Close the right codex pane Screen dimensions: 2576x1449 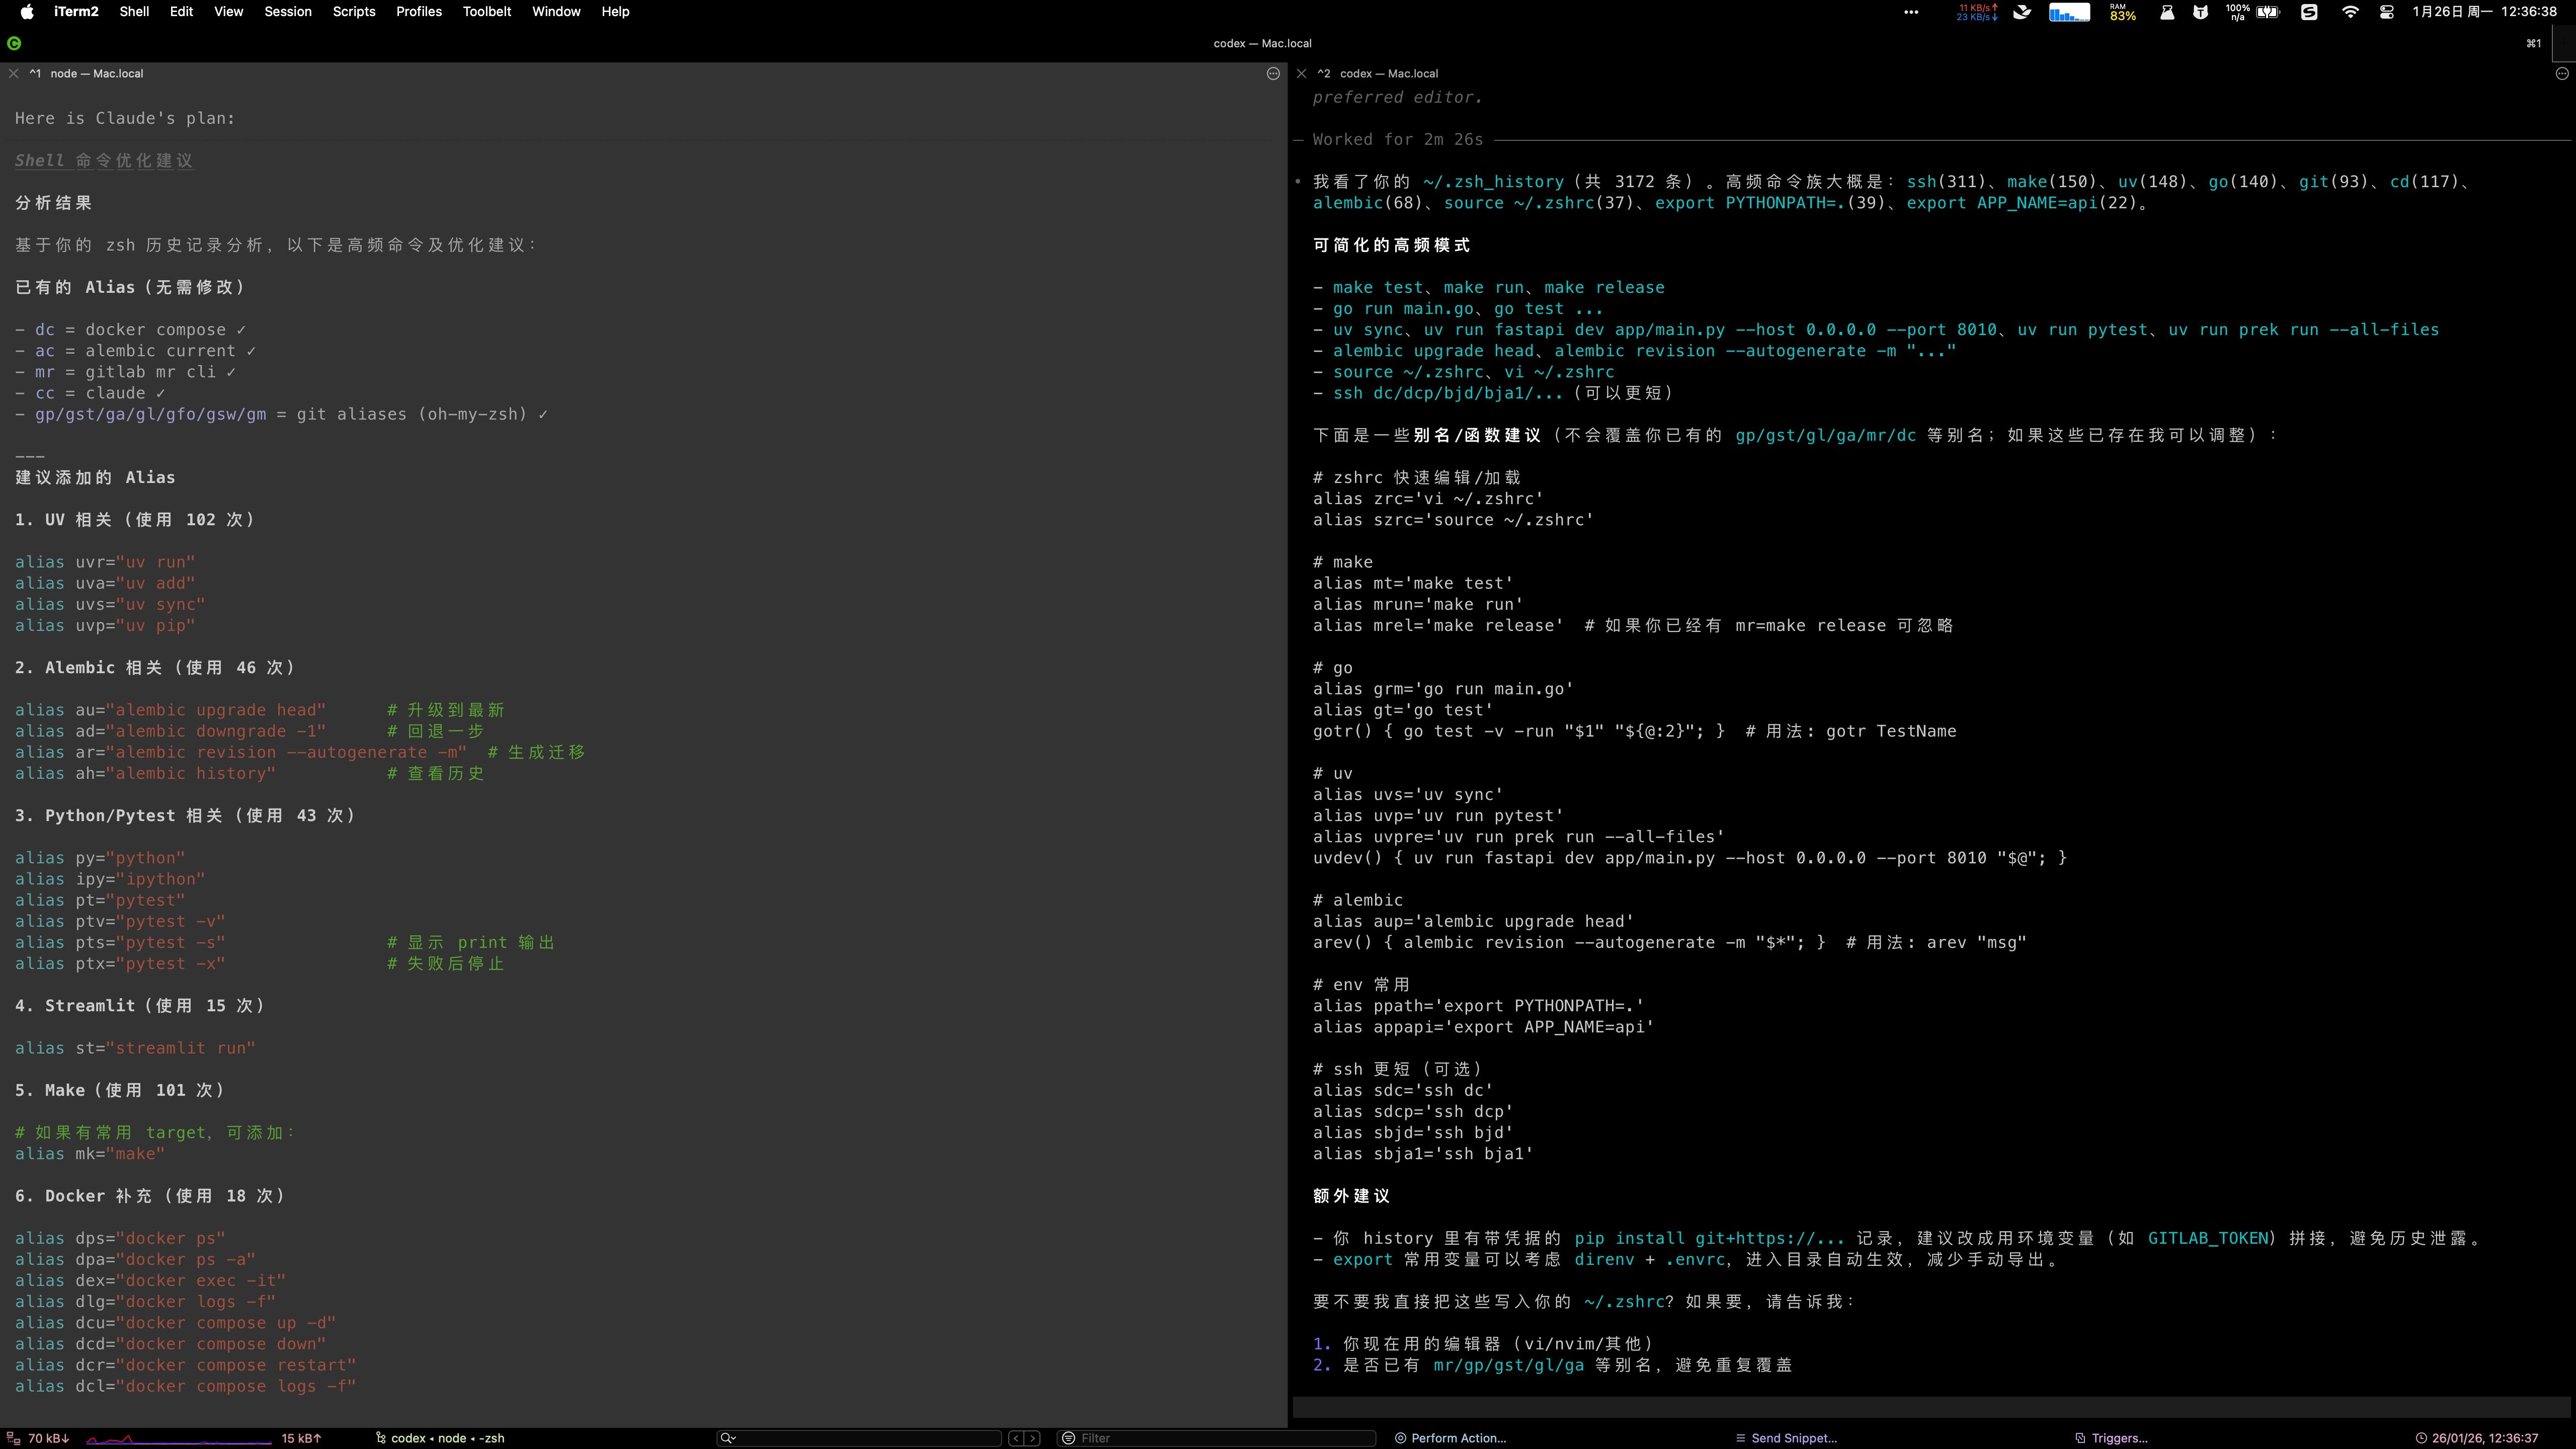pos(1301,73)
